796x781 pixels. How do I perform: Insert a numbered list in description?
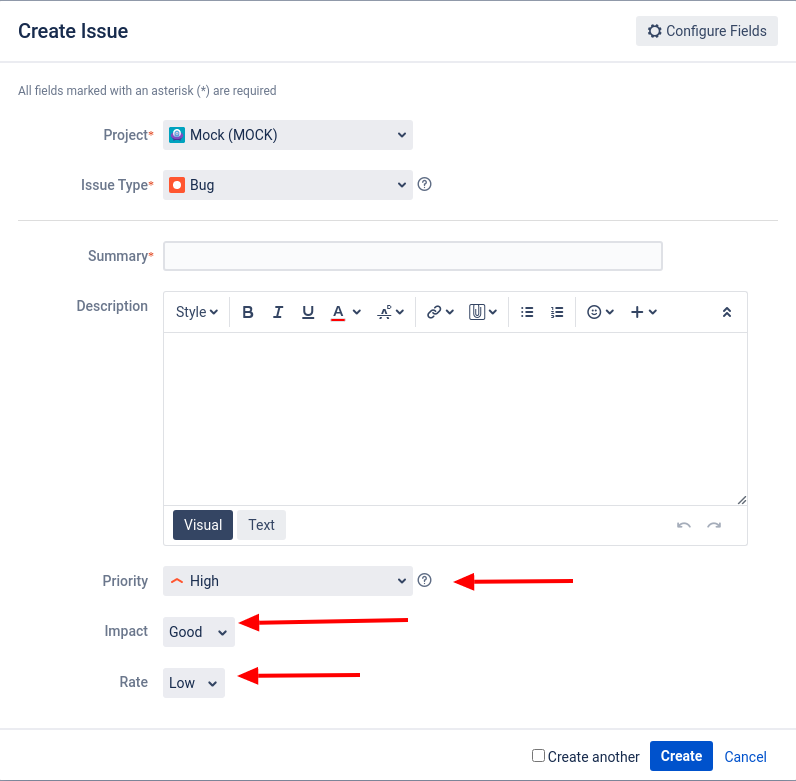(557, 312)
